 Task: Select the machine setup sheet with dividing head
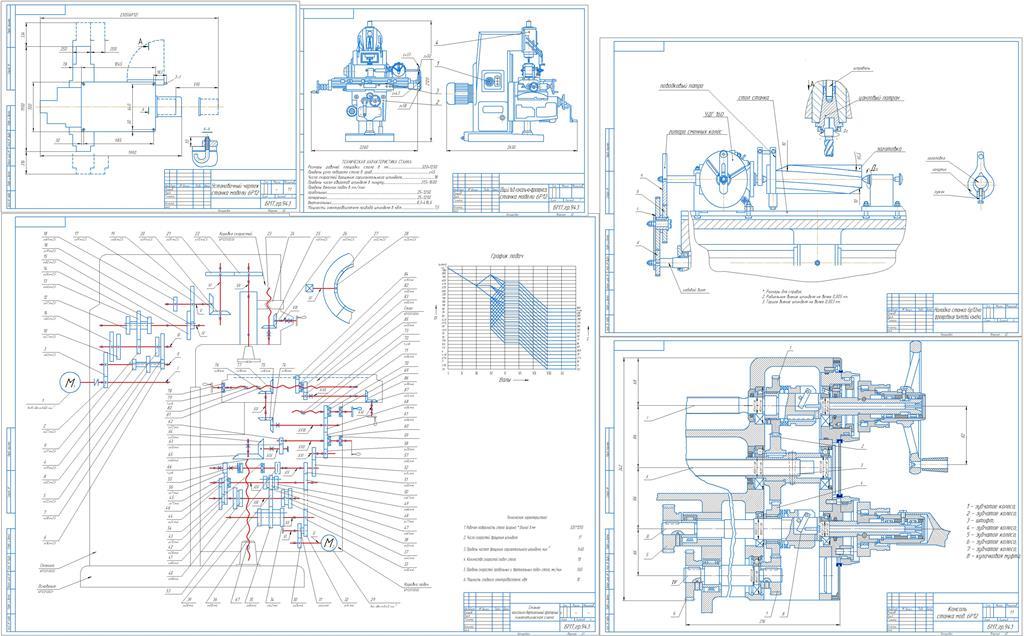pos(810,187)
